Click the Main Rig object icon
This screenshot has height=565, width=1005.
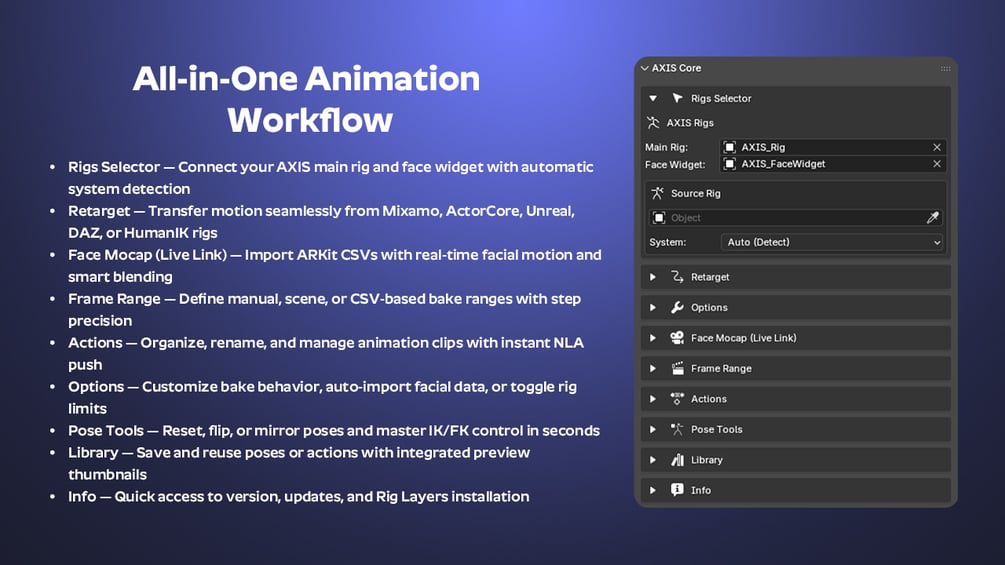pyautogui.click(x=729, y=147)
